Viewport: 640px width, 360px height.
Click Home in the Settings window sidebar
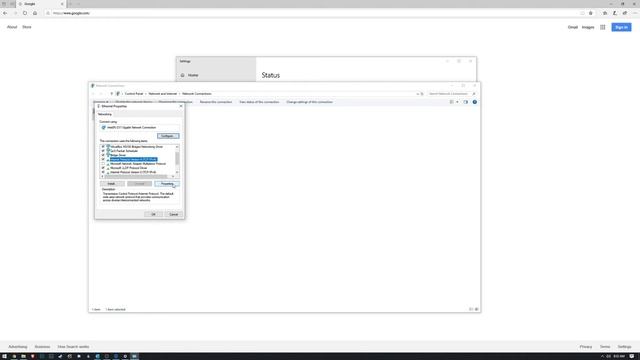(193, 75)
